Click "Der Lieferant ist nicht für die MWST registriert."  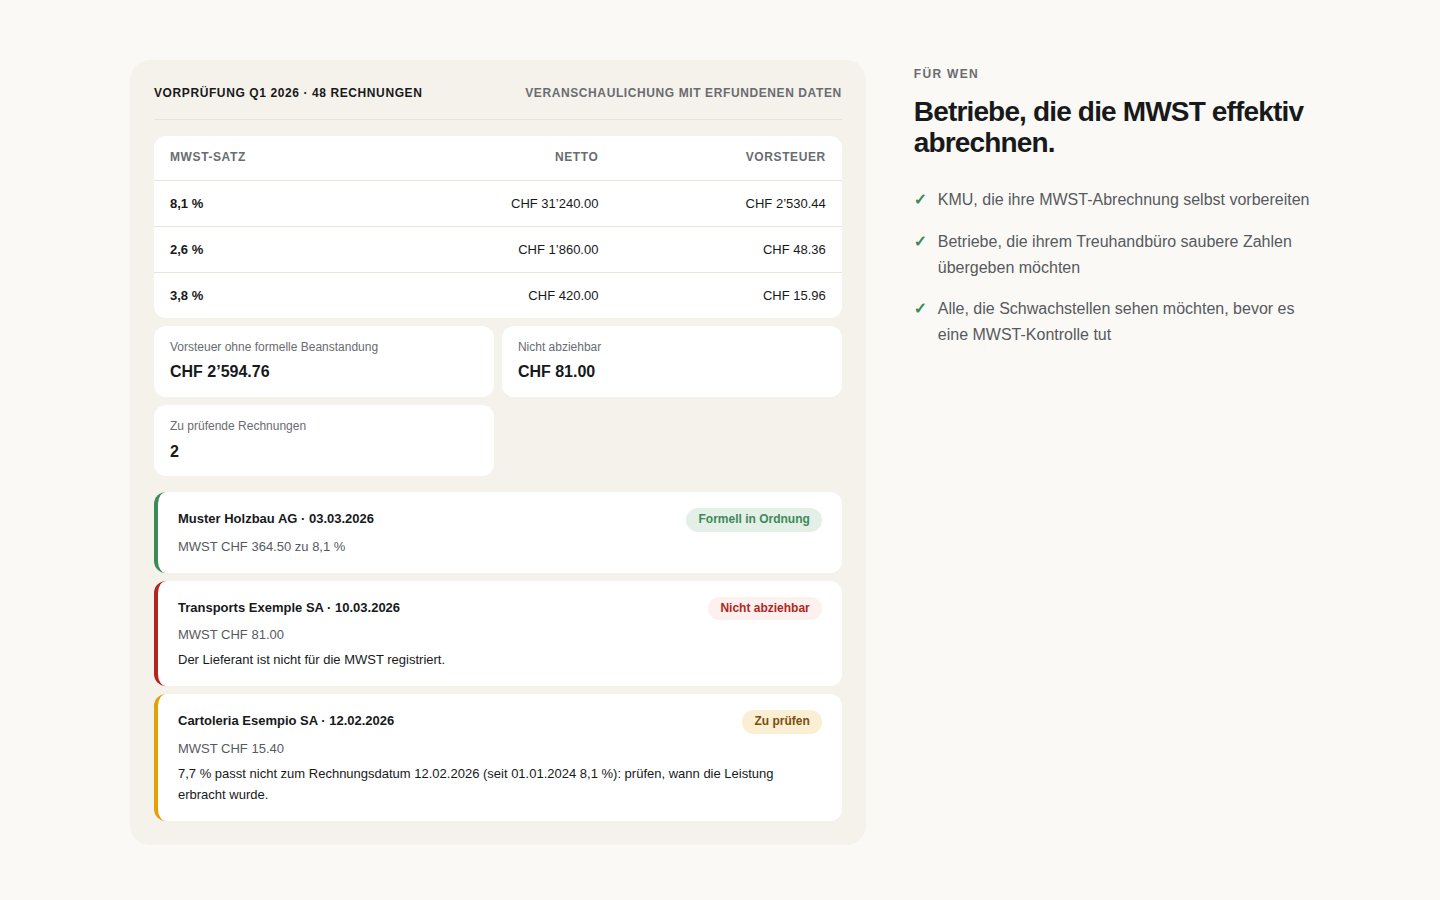pyautogui.click(x=311, y=660)
